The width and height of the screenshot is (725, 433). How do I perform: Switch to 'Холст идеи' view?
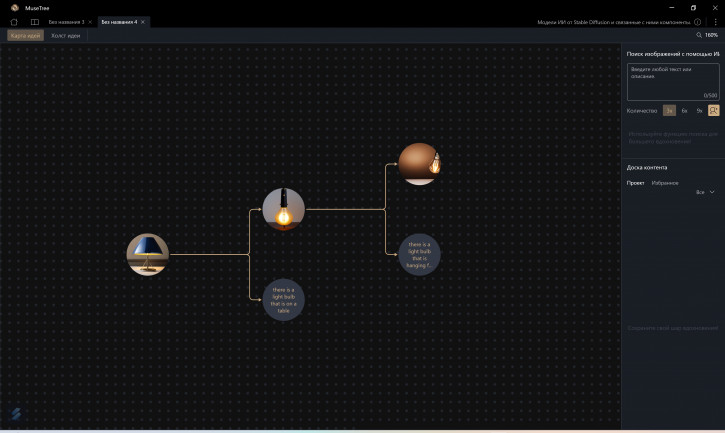[x=65, y=36]
